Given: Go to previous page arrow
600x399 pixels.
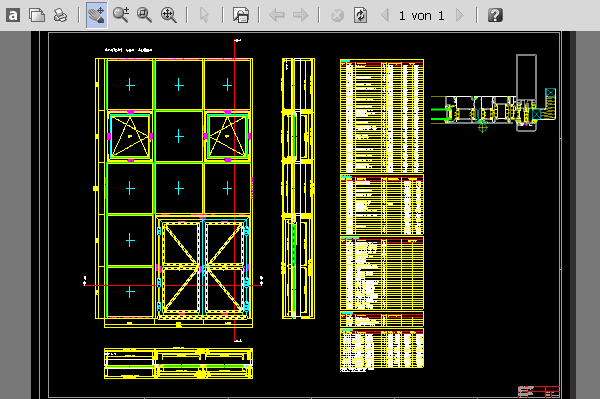Looking at the screenshot, I should pos(385,15).
